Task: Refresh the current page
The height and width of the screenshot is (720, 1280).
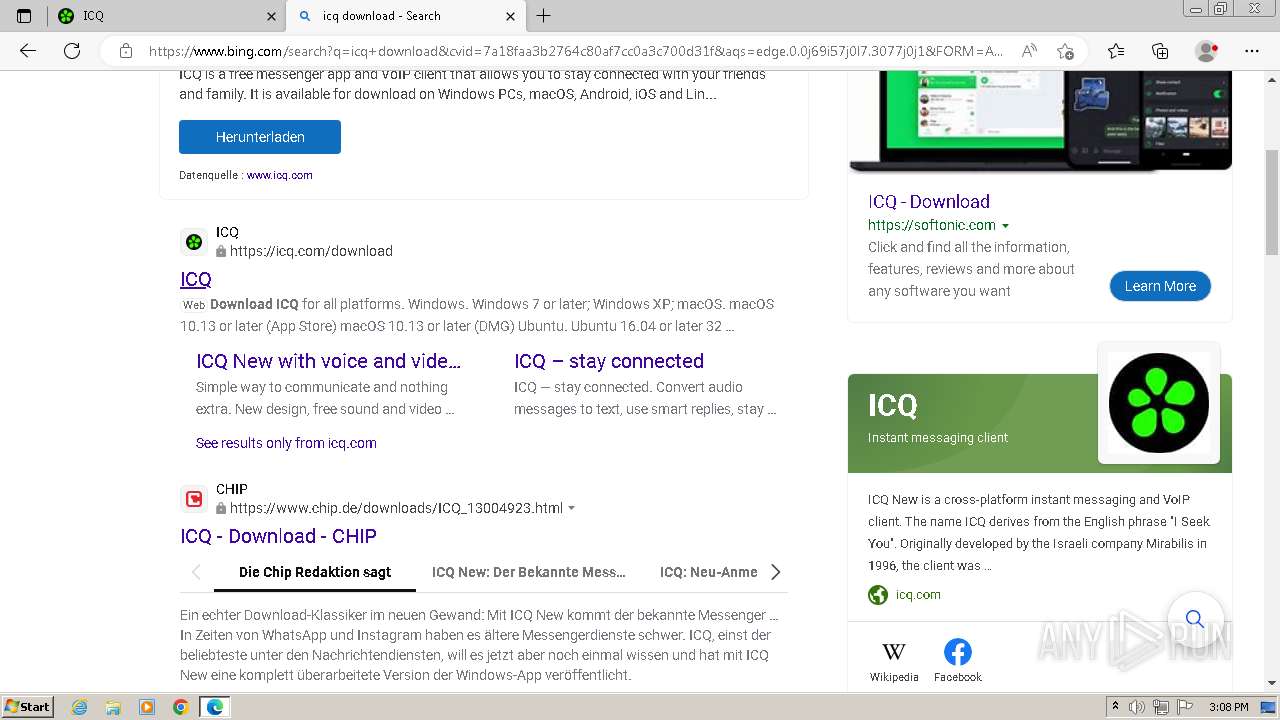Action: 72,51
